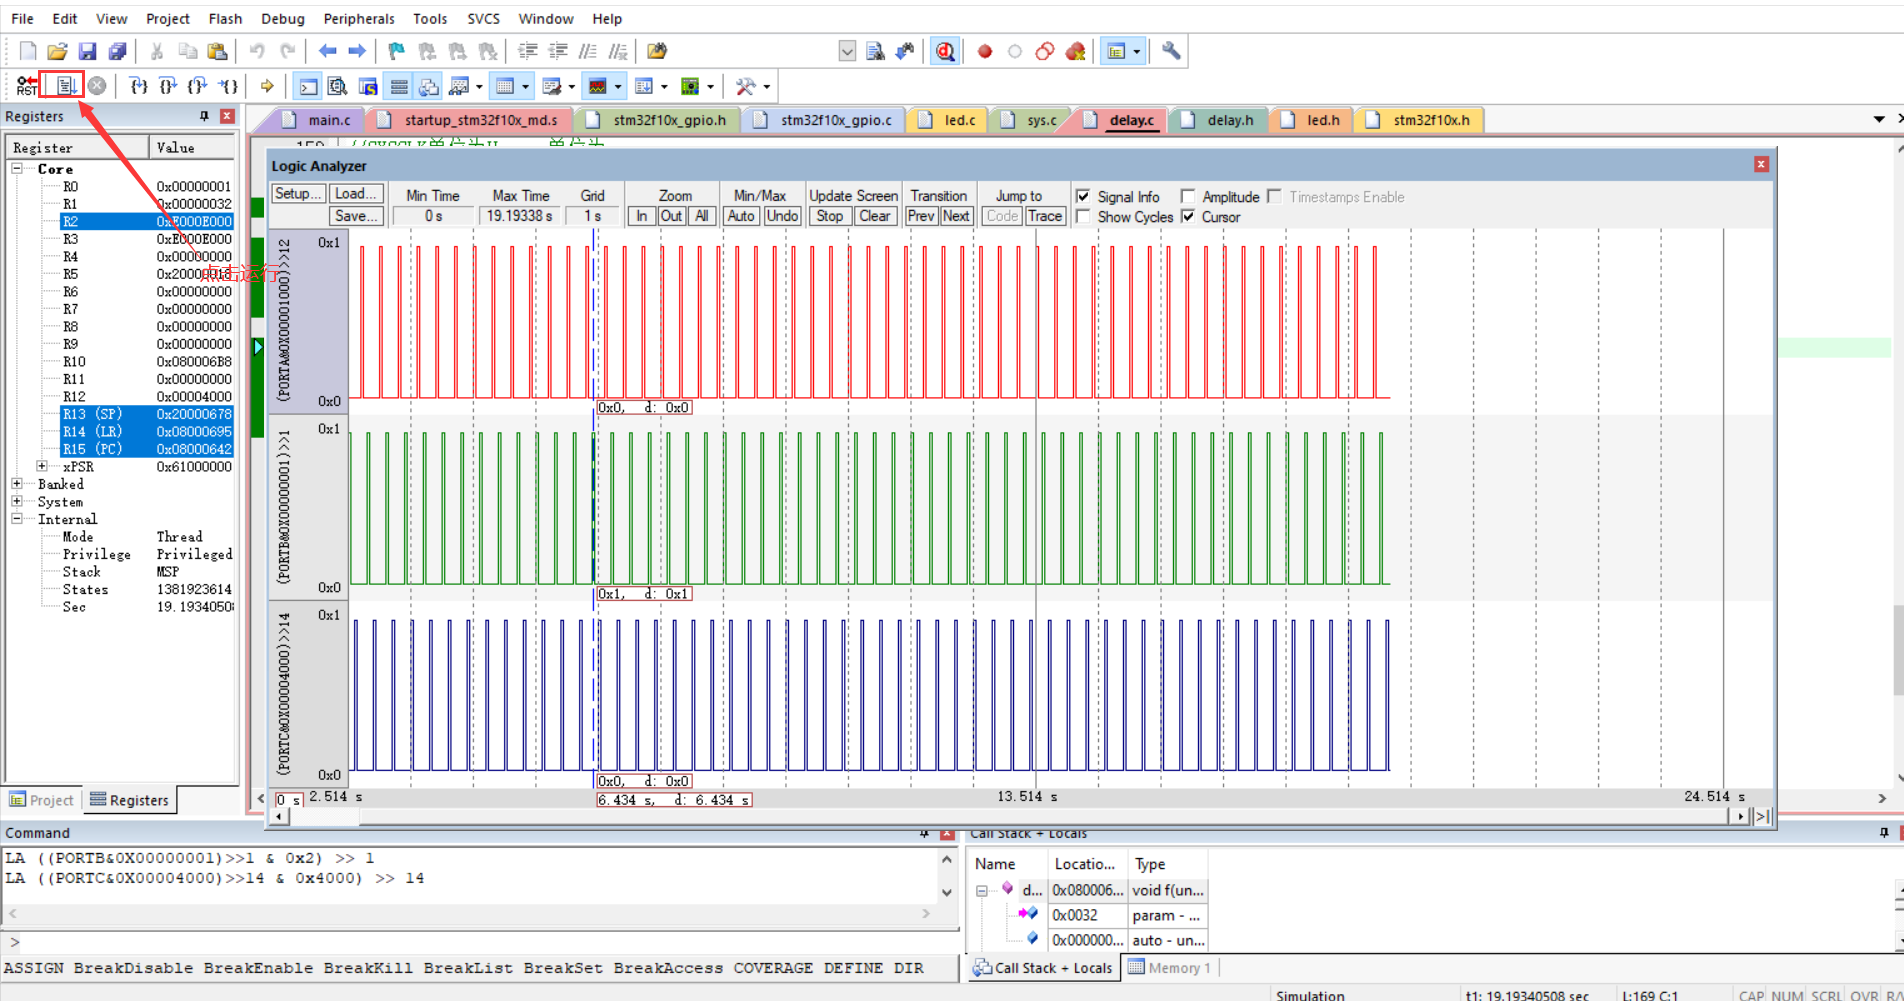Open the Window layout dropdown arrow
The image size is (1904, 1001).
point(1137,51)
